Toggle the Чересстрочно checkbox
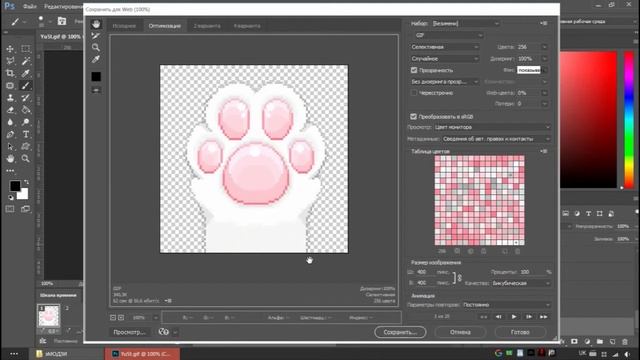This screenshot has width=640, height=360. pyautogui.click(x=414, y=93)
